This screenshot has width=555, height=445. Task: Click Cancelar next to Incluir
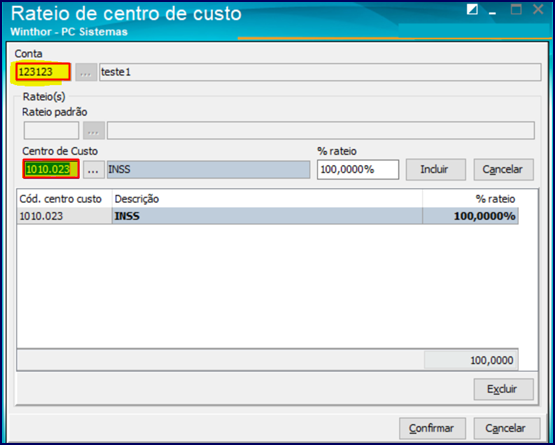point(503,170)
